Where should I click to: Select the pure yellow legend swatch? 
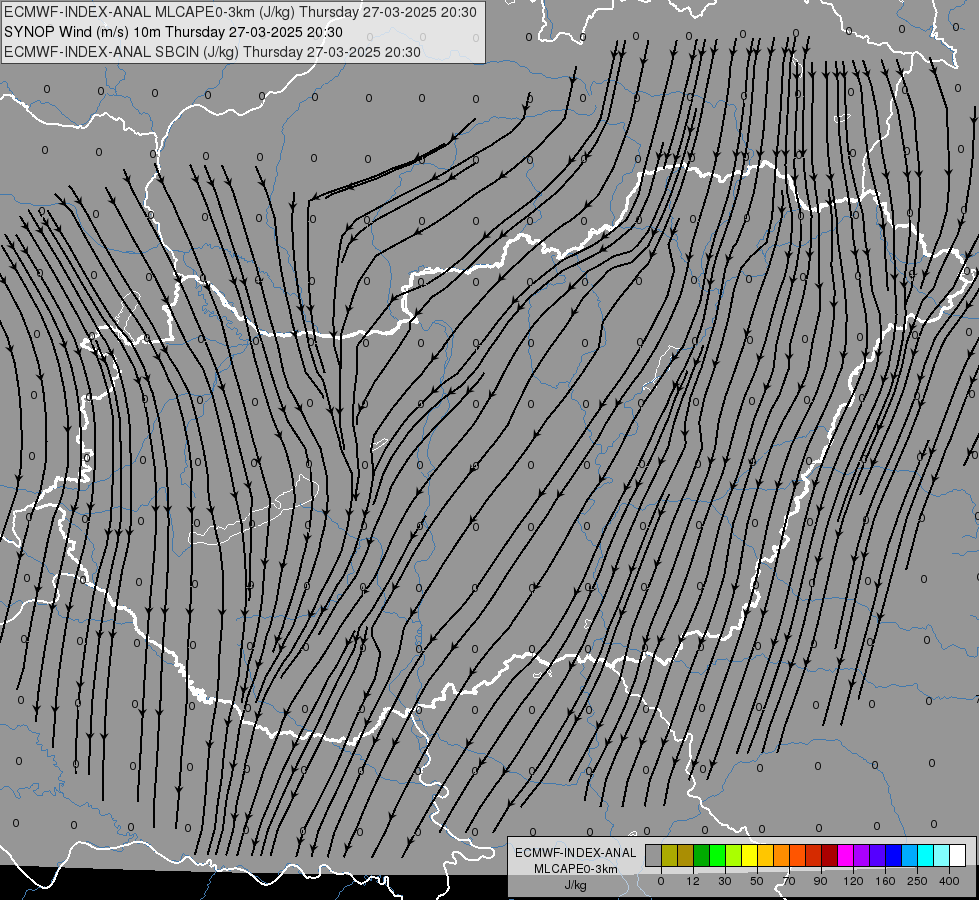pos(749,855)
